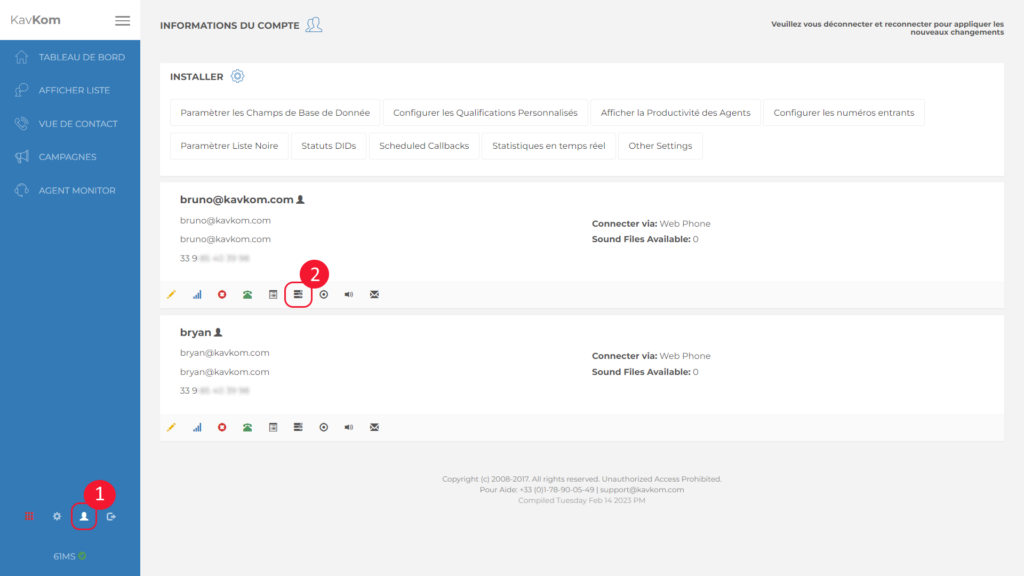Screen dimensions: 1024x576
Task: Click the speaker sound icon for bryan
Action: (348, 427)
